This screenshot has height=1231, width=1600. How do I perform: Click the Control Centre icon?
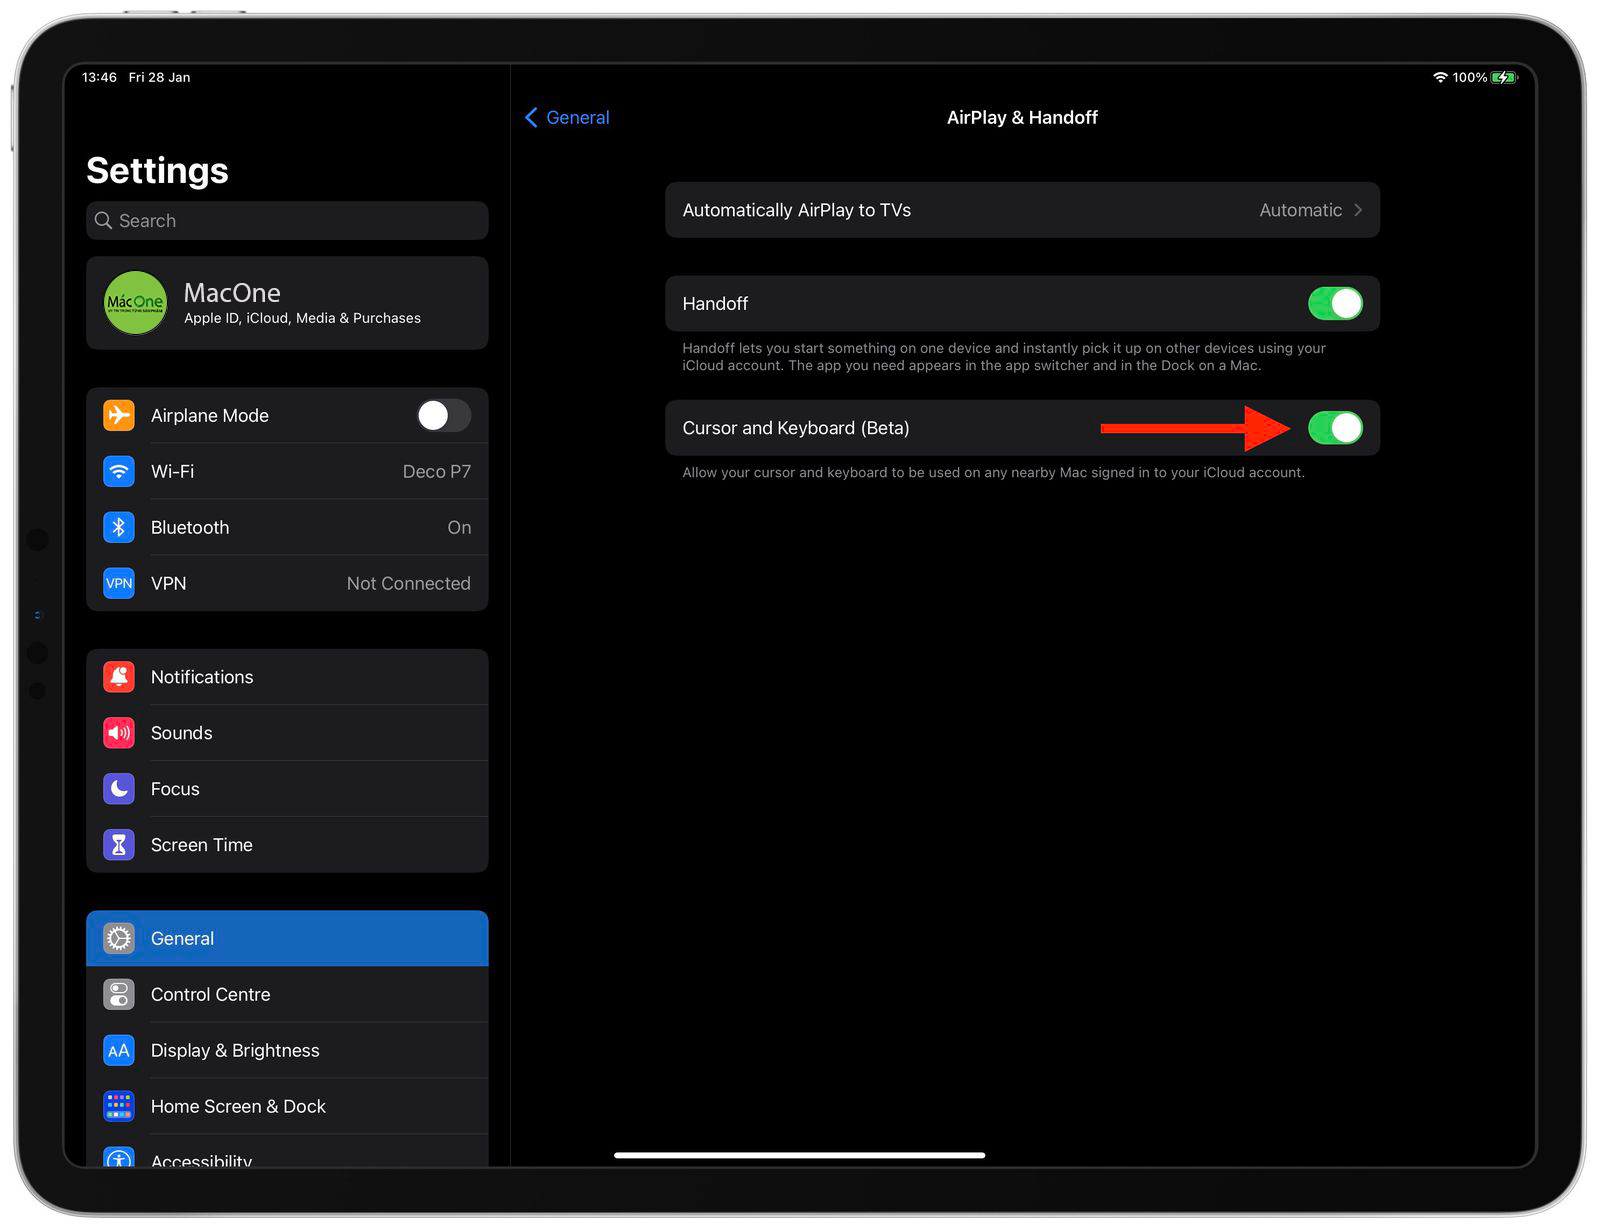pyautogui.click(x=119, y=995)
